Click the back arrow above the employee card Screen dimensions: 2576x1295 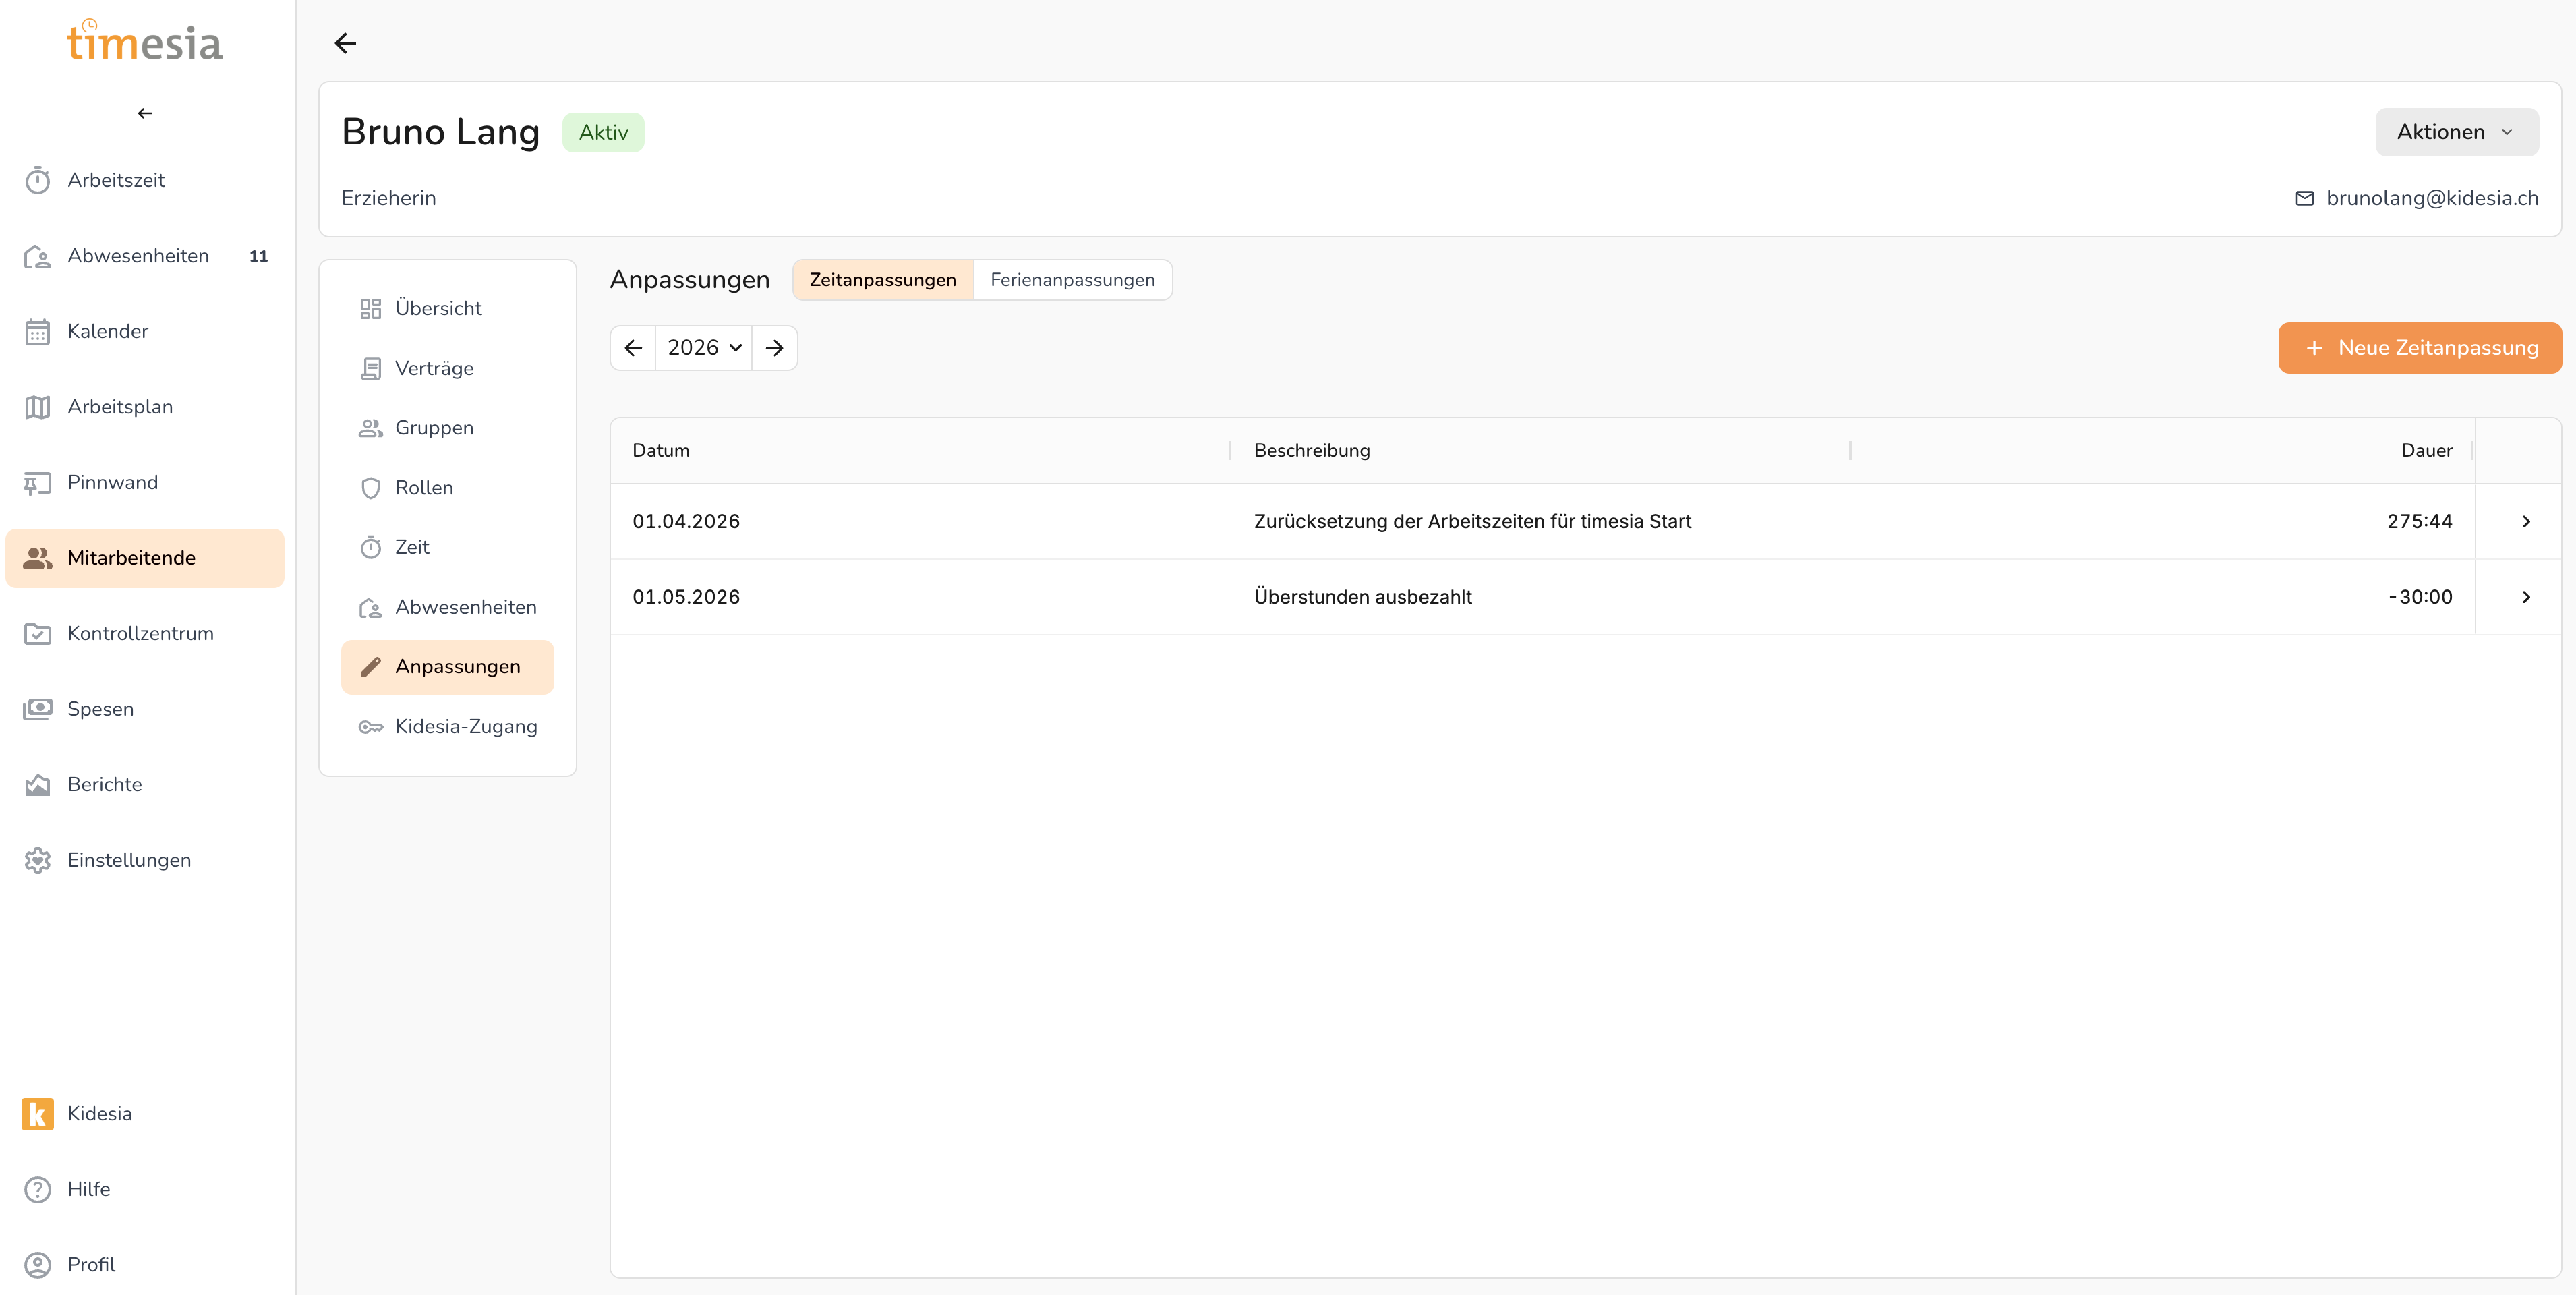[x=345, y=43]
